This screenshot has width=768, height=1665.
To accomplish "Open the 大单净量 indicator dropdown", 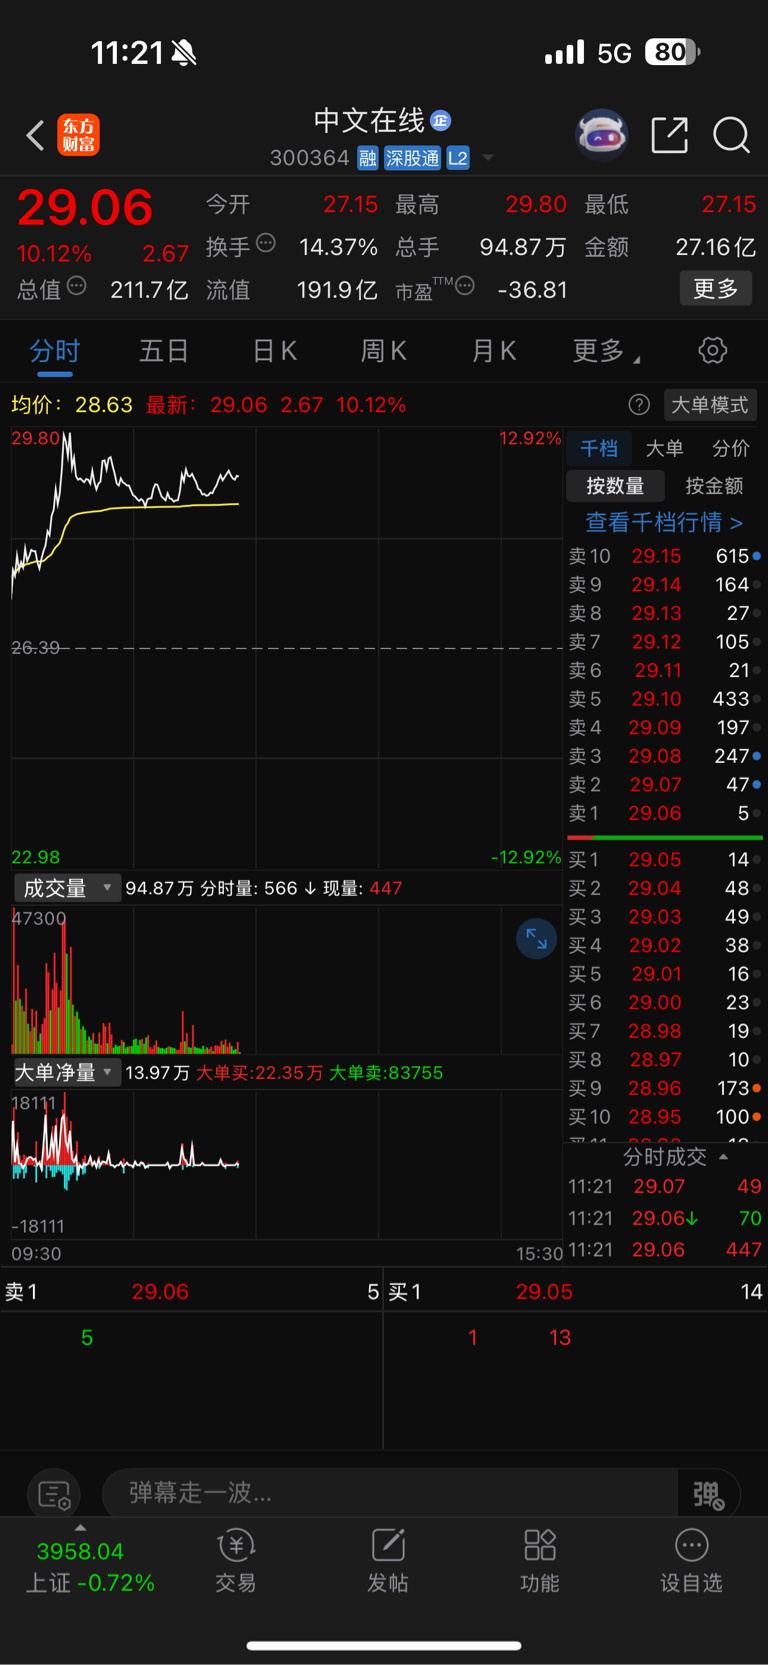I will pyautogui.click(x=66, y=1072).
